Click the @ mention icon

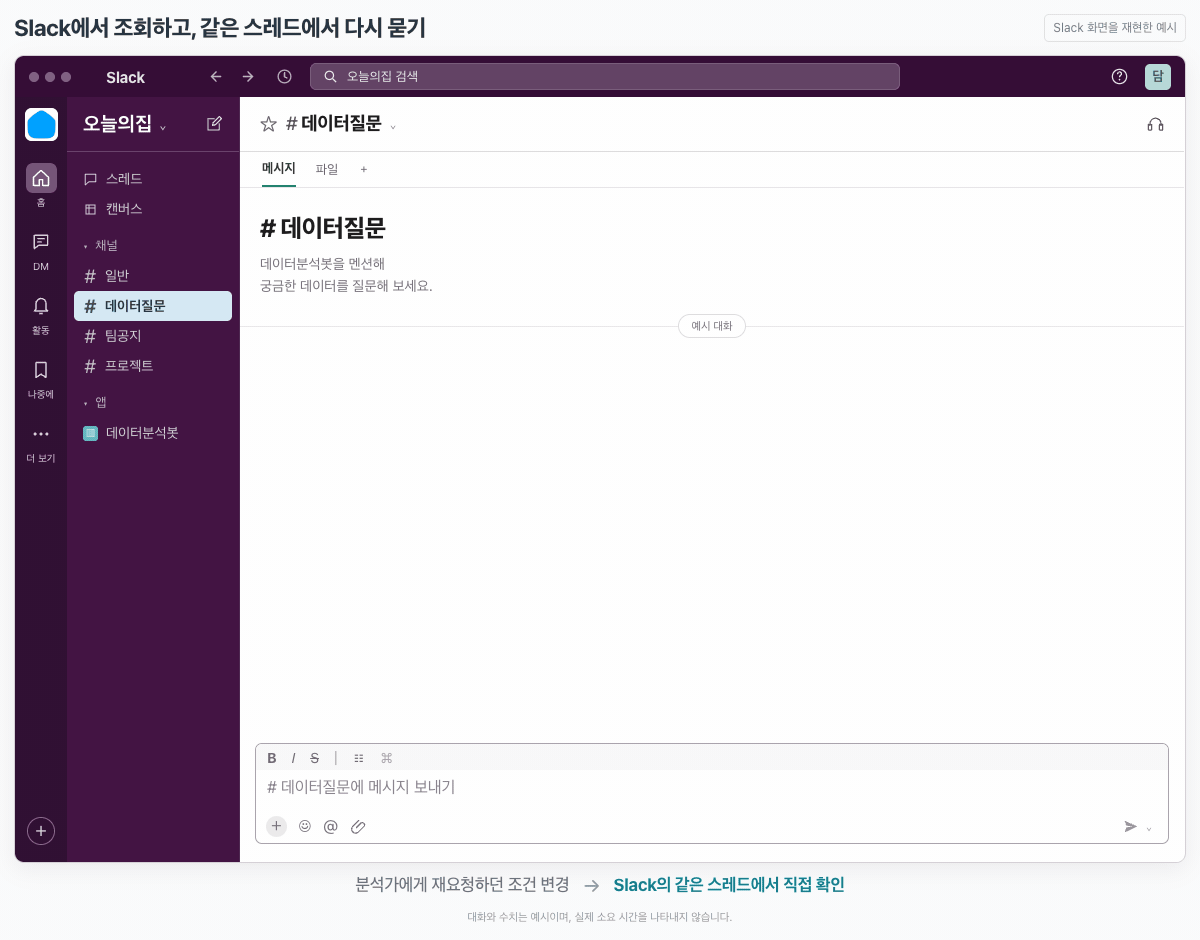331,826
